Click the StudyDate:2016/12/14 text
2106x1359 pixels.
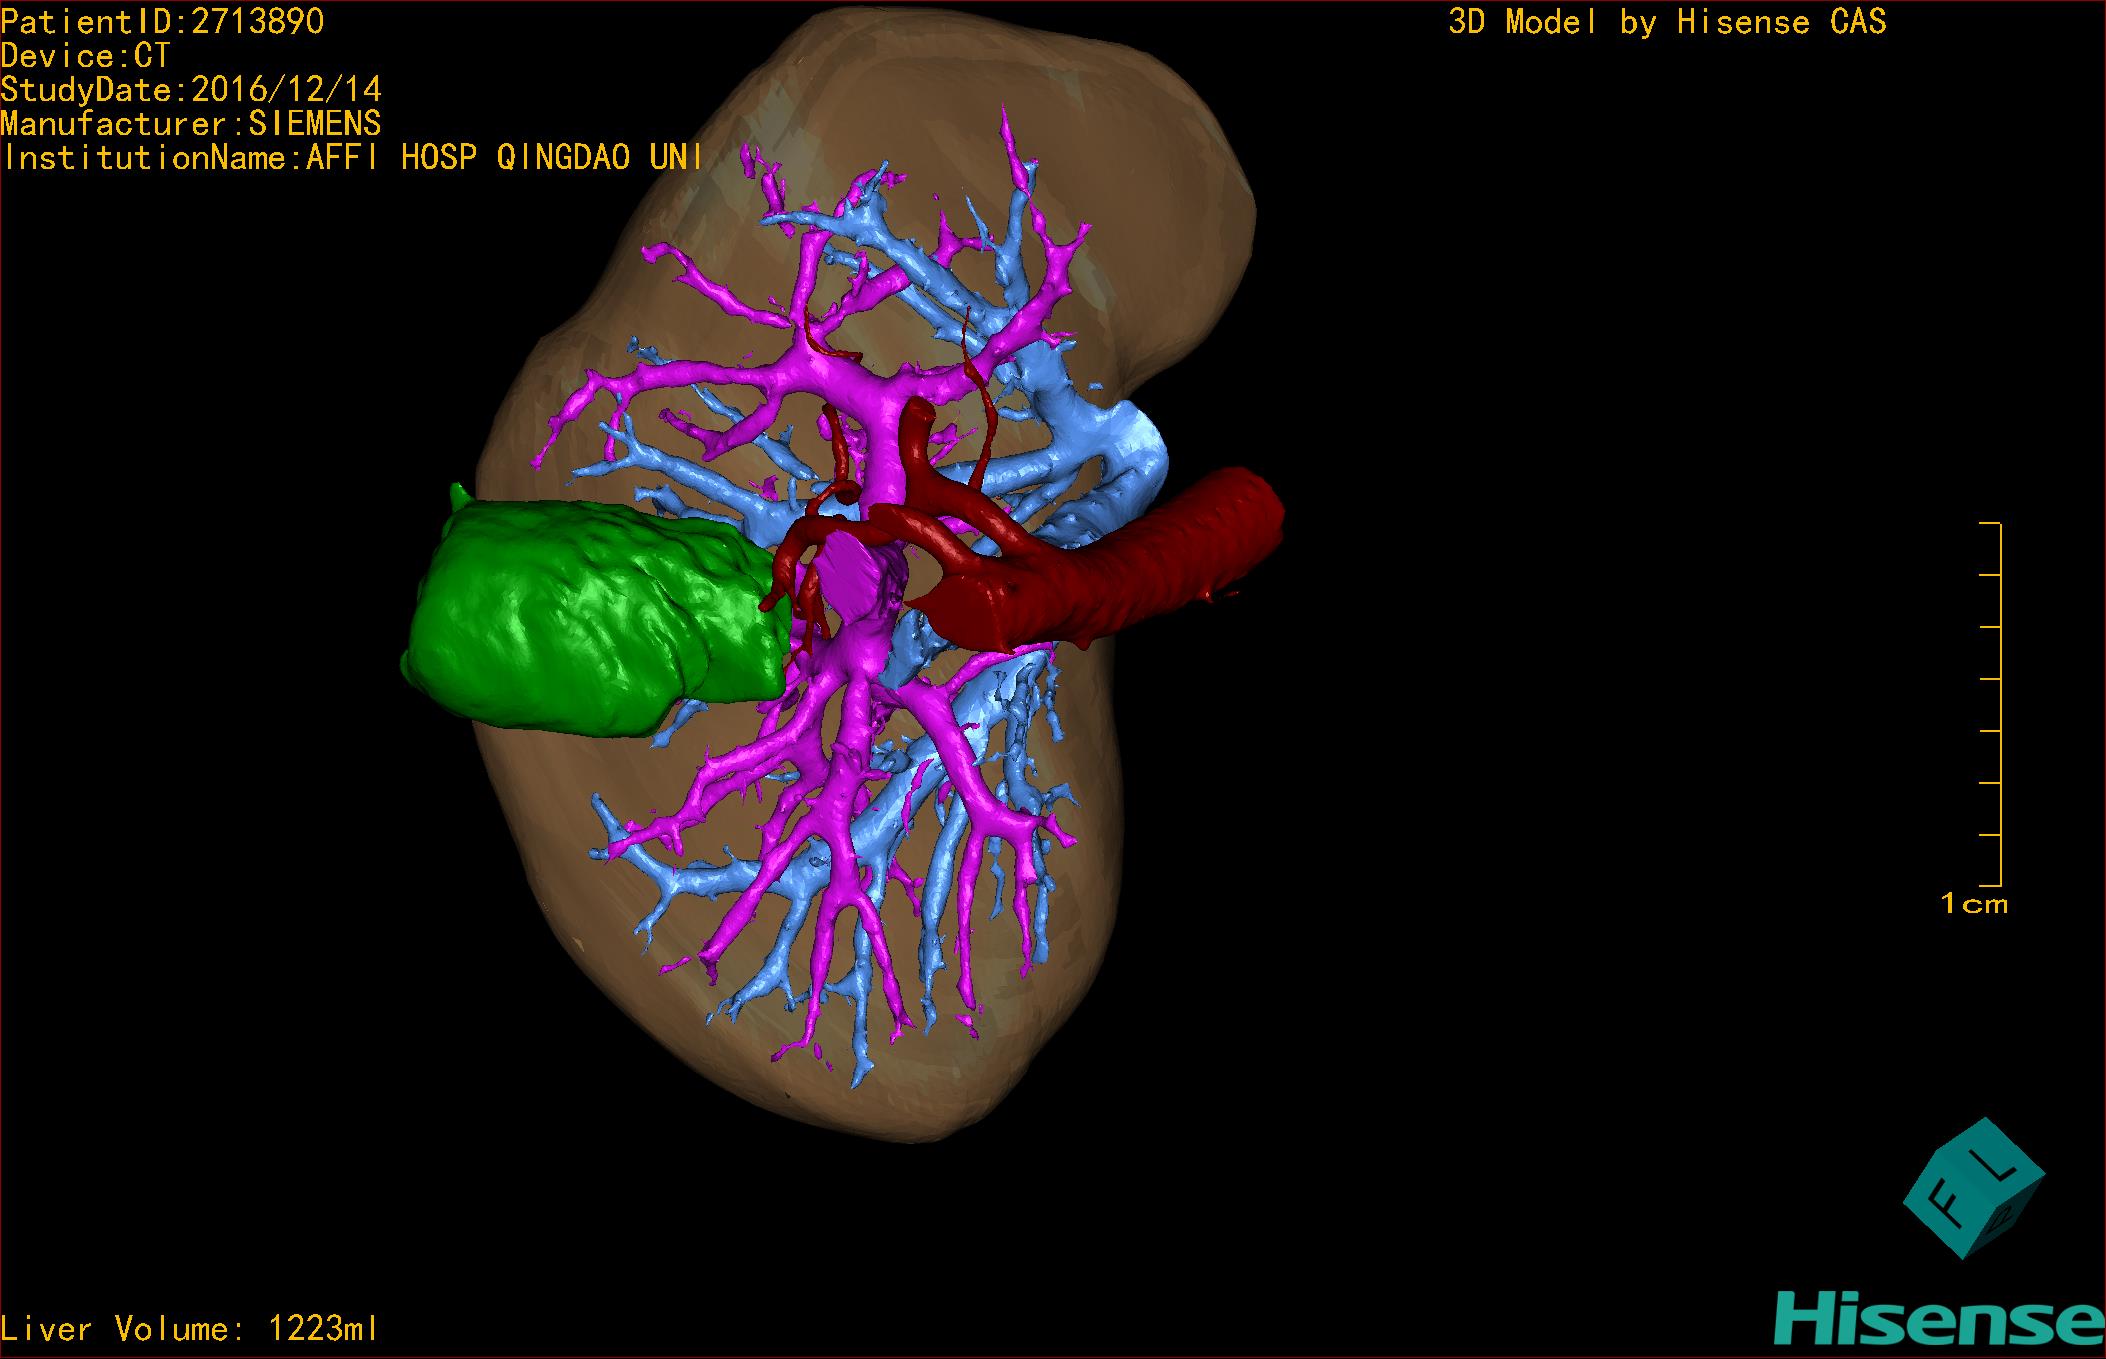coord(190,90)
